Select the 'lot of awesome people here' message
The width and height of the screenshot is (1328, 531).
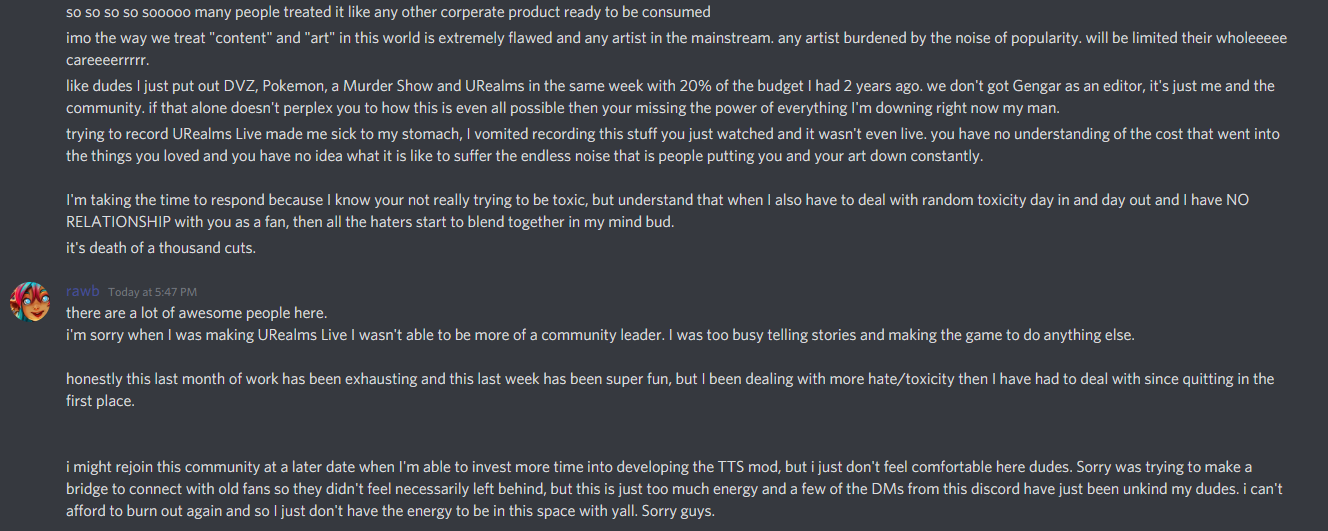coord(197,313)
